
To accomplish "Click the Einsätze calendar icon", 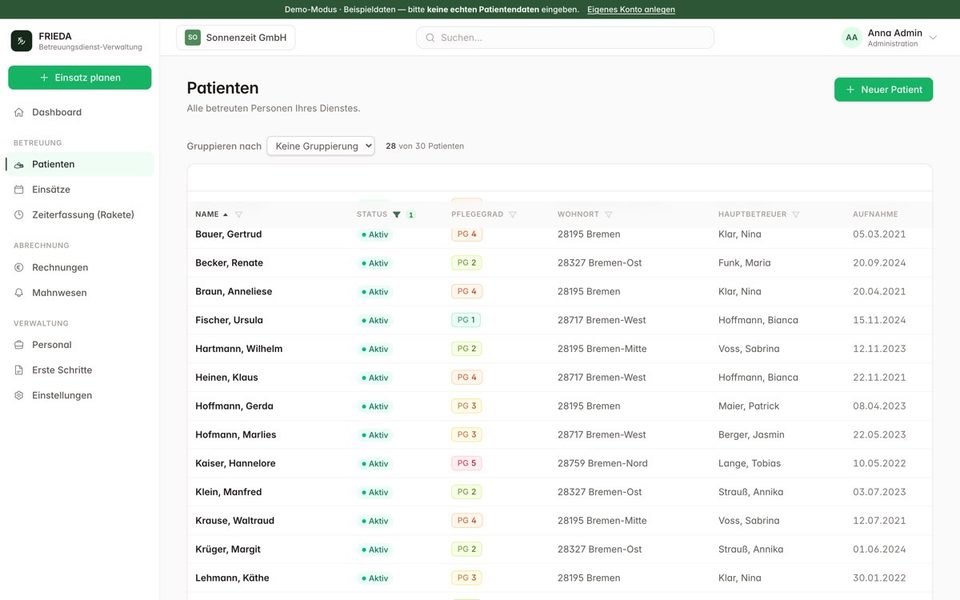I will click(x=19, y=190).
